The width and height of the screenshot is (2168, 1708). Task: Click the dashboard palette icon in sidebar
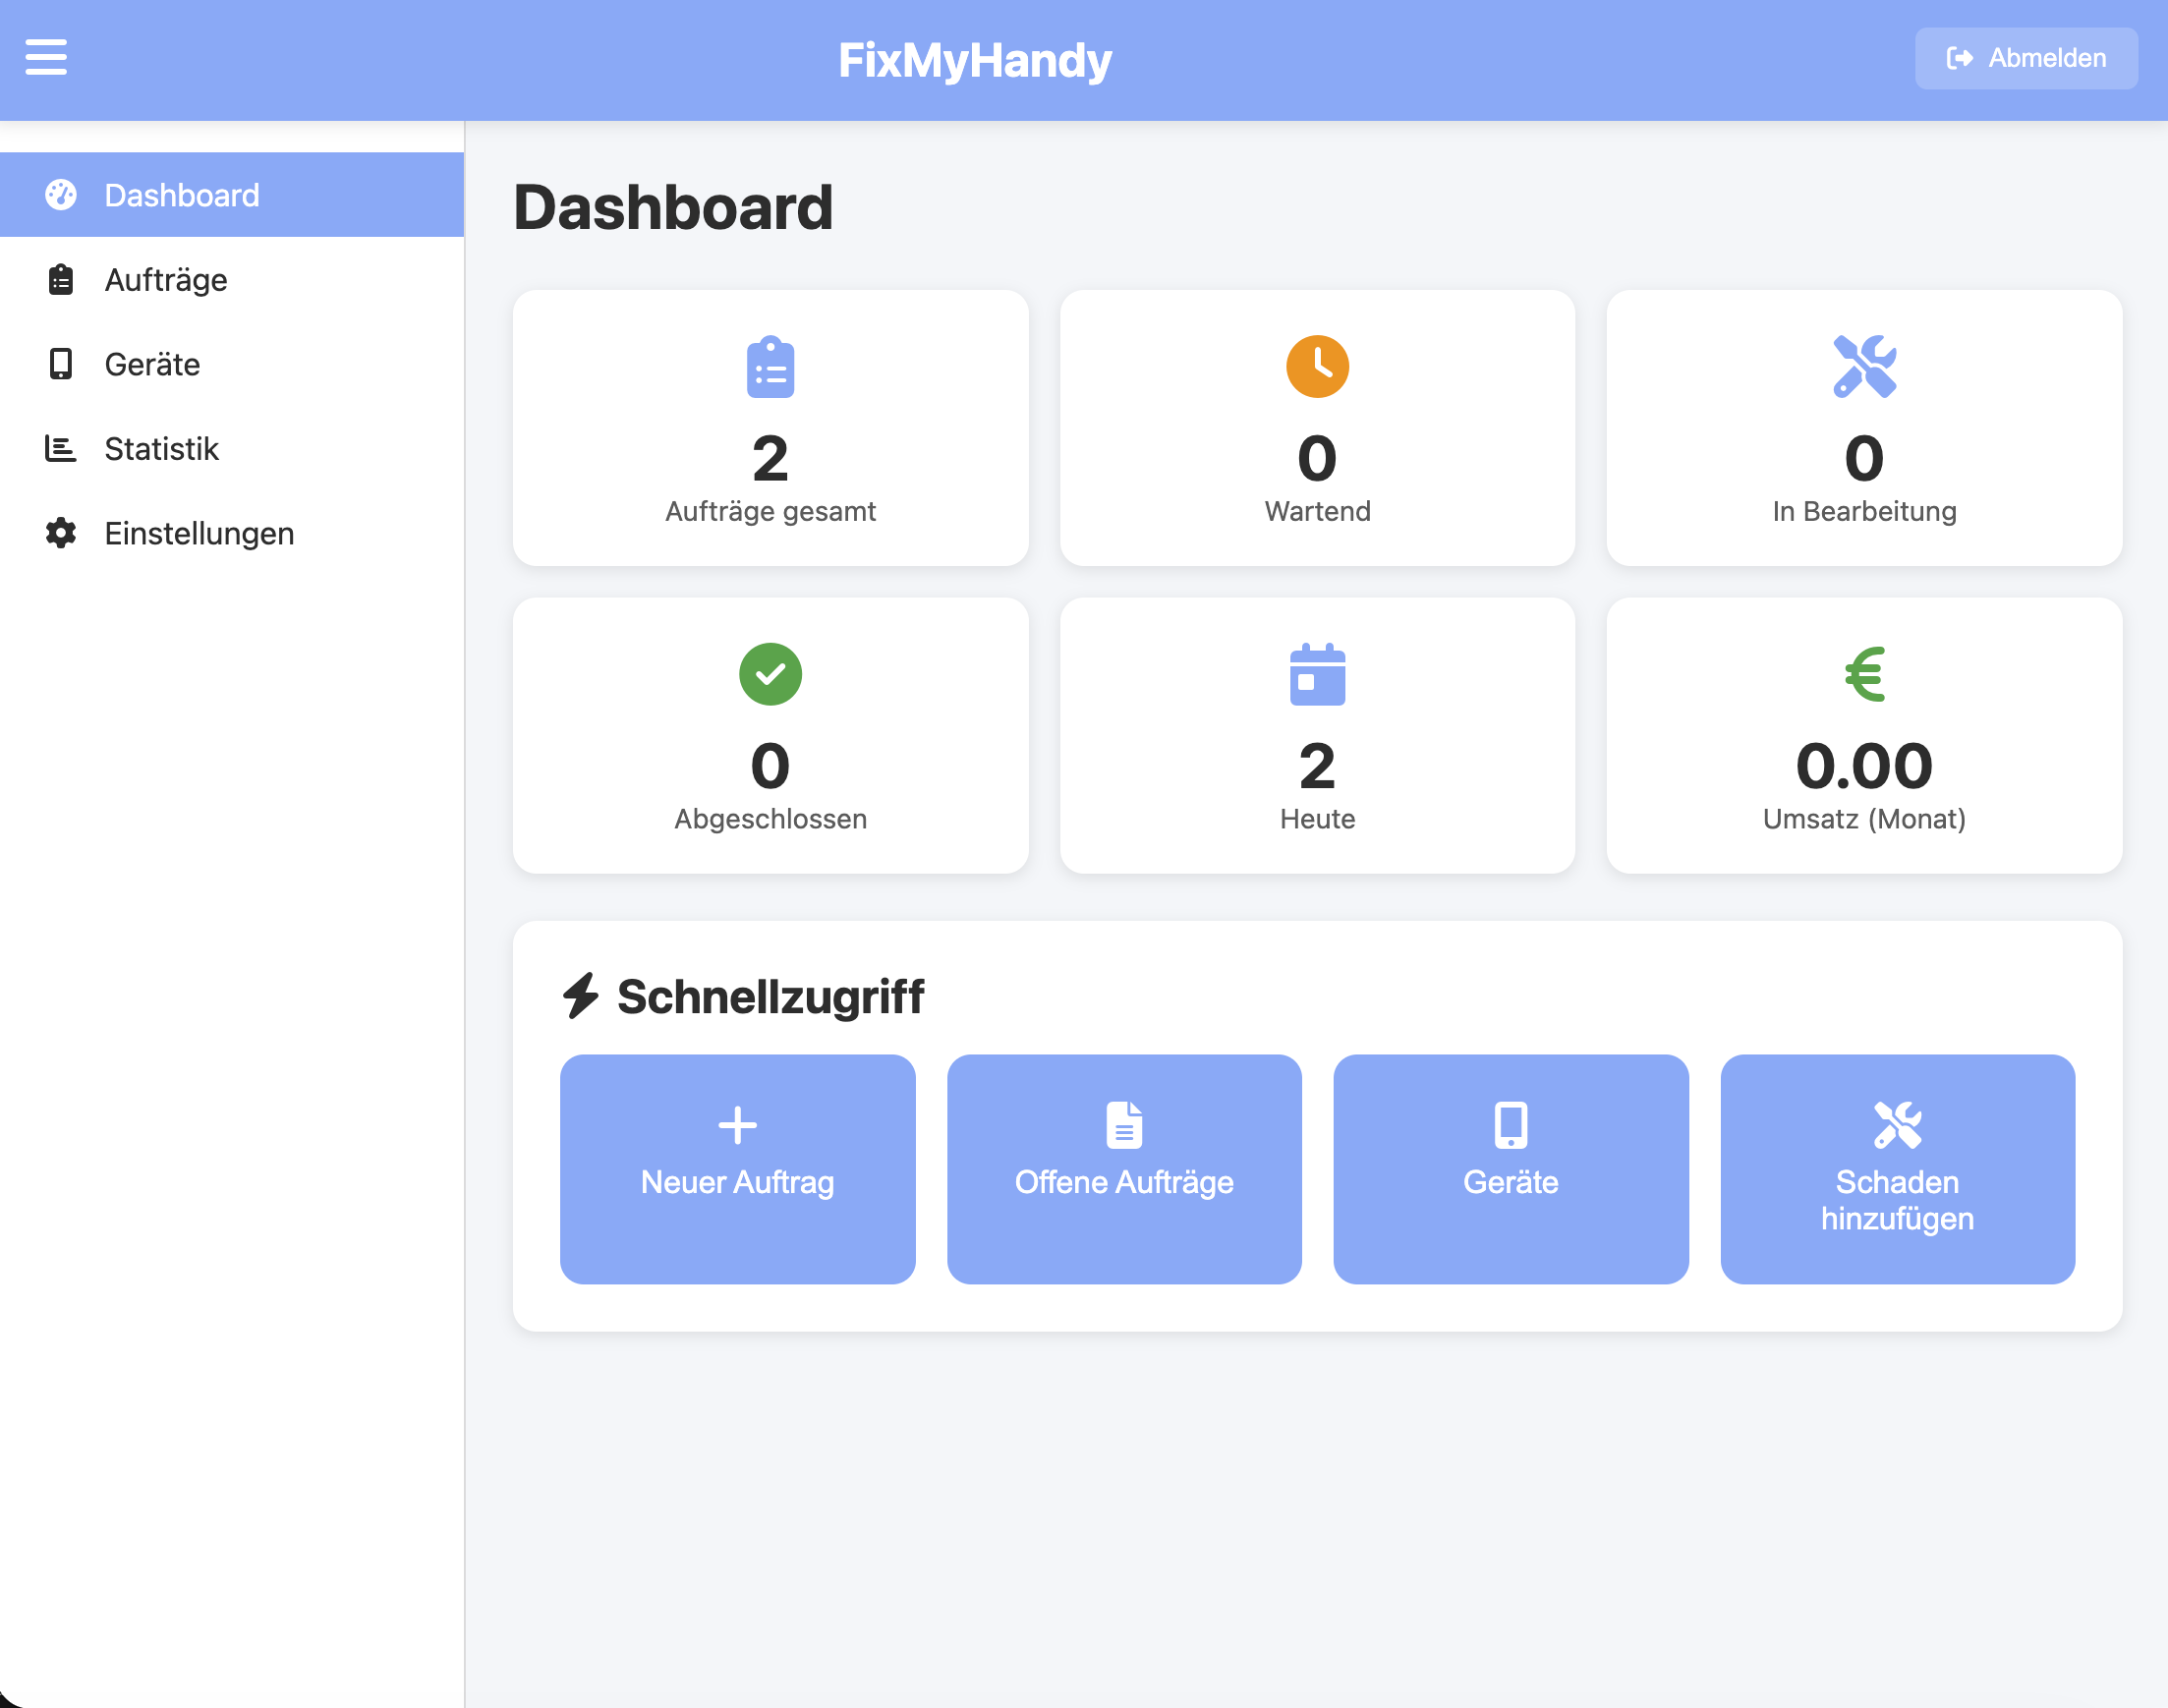pos(61,194)
